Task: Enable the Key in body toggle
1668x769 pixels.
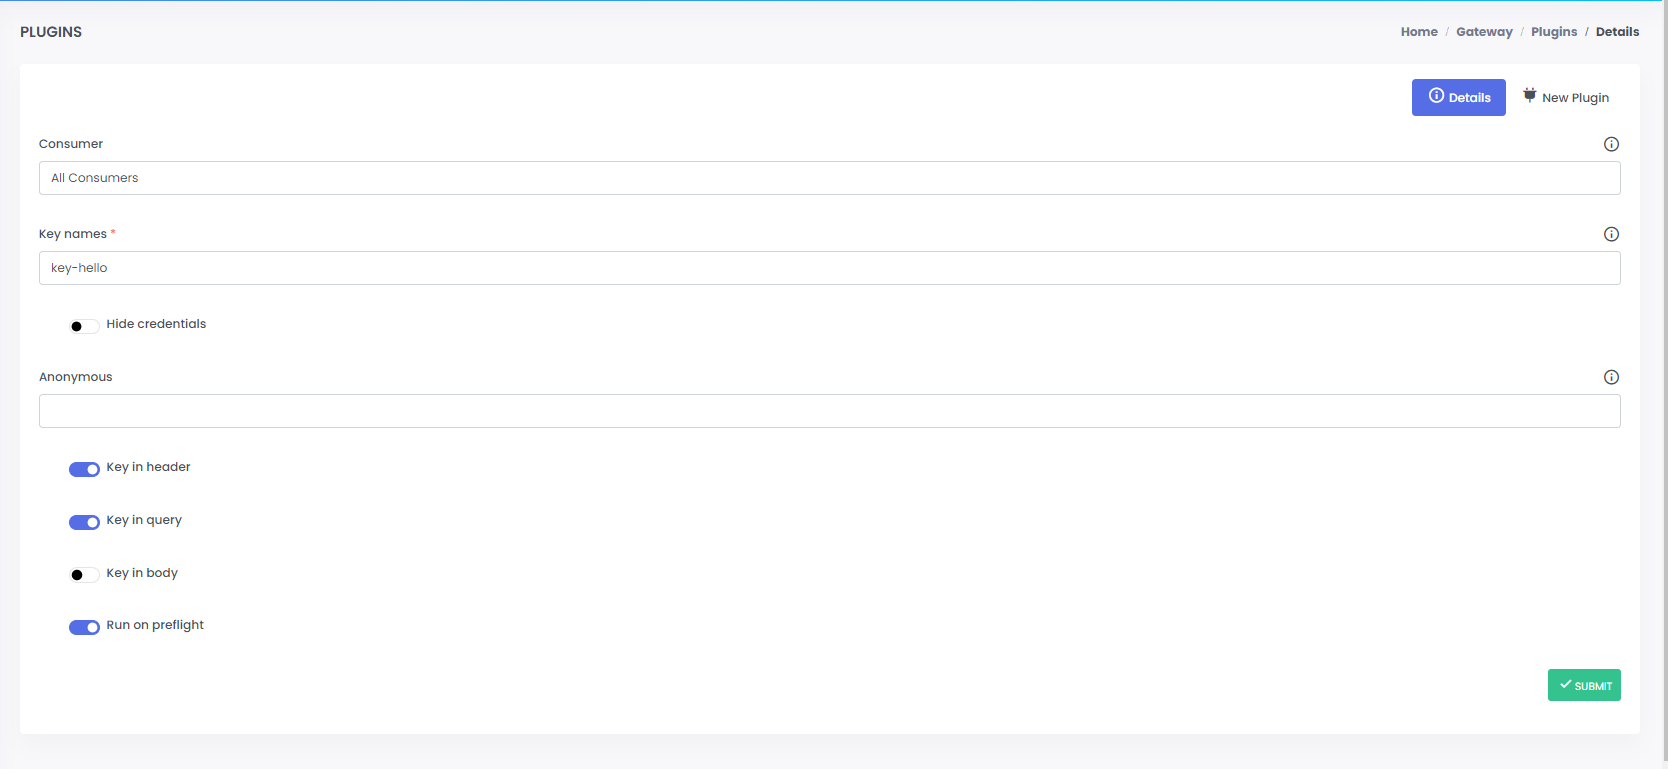Action: 84,575
